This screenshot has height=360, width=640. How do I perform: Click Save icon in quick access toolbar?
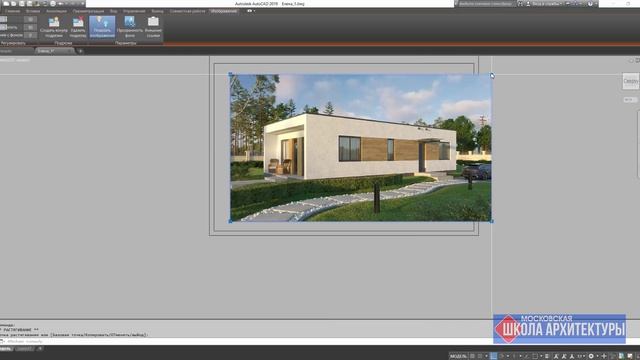click(22, 4)
